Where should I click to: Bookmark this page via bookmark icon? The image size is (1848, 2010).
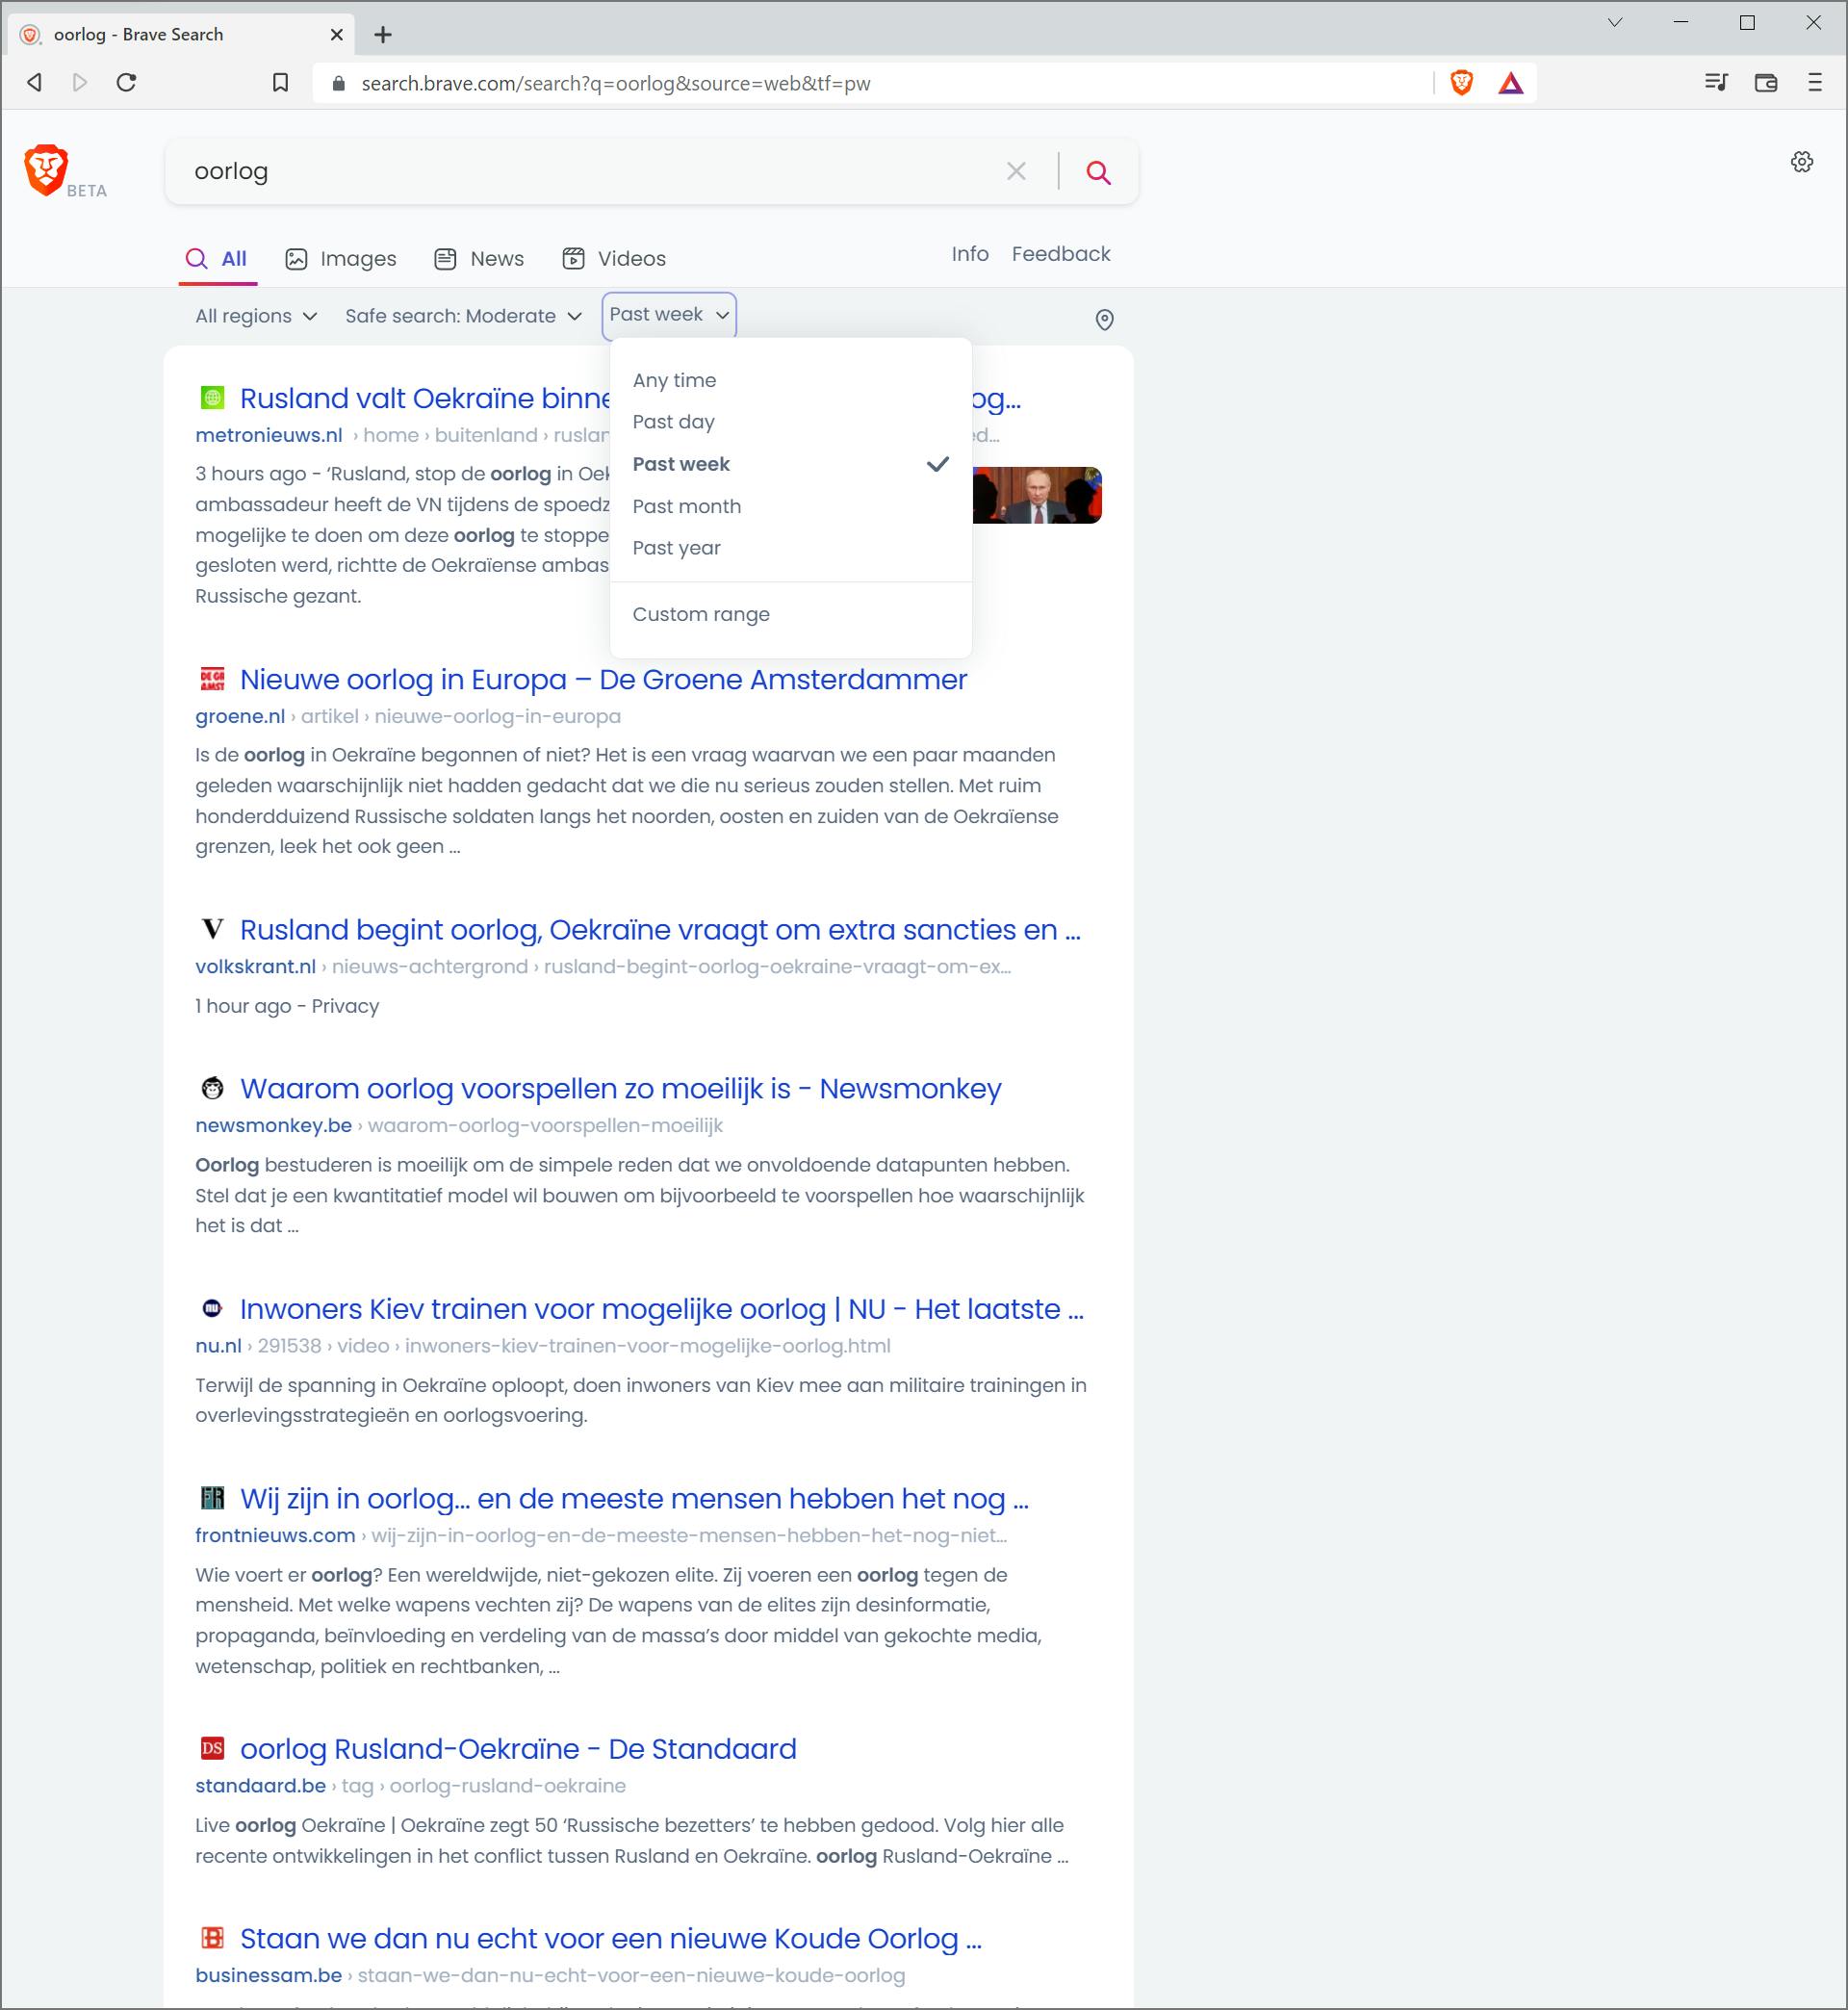click(x=280, y=83)
